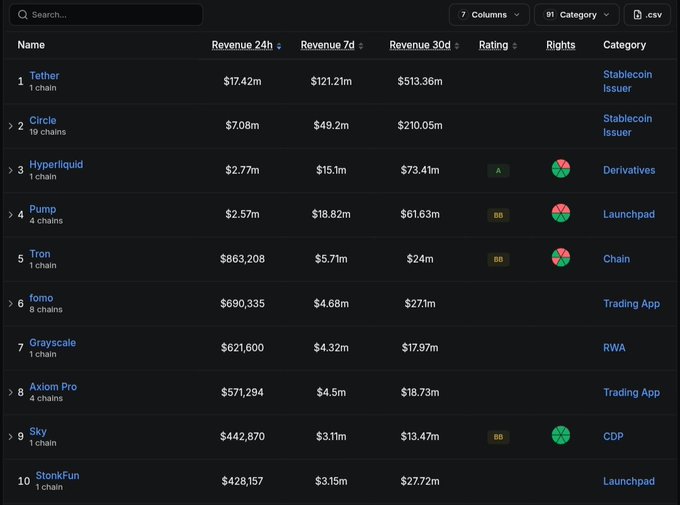Click Sky's green rights pie icon

coord(561,436)
